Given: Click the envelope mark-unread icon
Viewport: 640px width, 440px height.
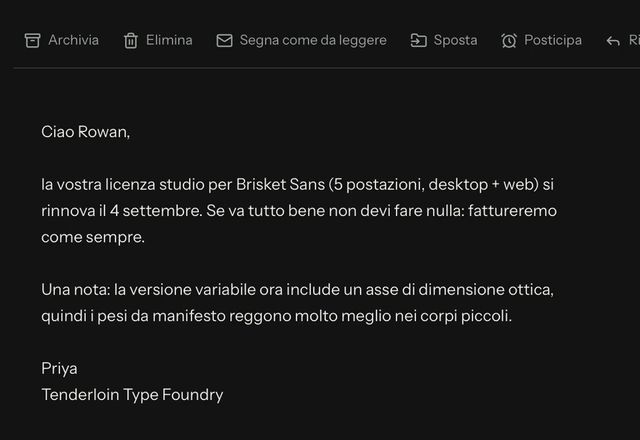Looking at the screenshot, I should 224,40.
